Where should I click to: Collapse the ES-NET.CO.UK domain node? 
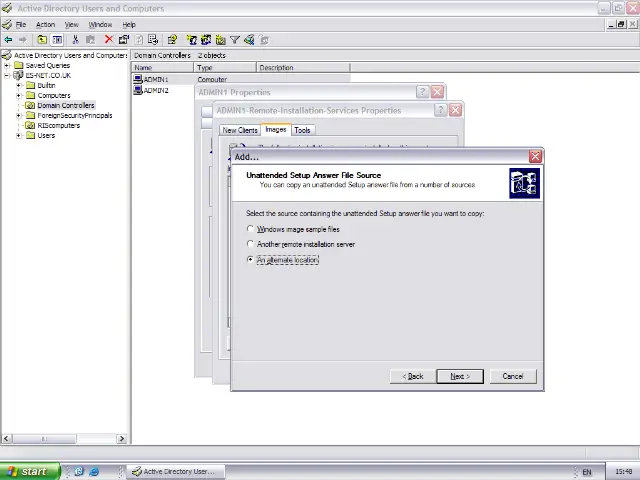pos(7,75)
